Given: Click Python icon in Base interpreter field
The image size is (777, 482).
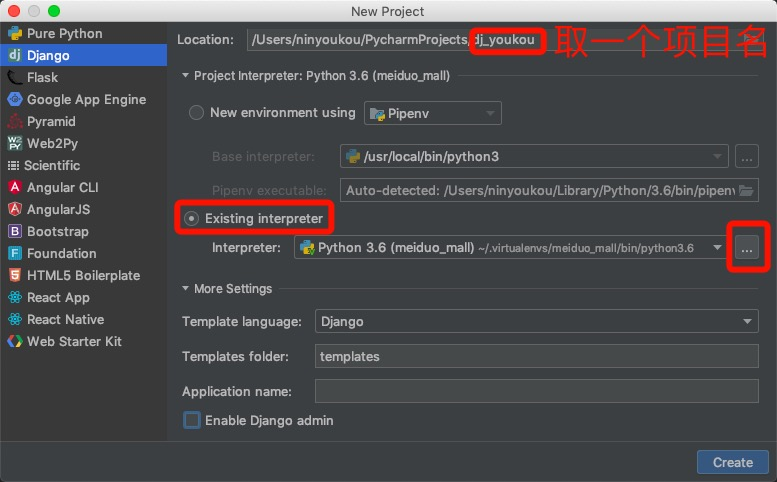Looking at the screenshot, I should pyautogui.click(x=353, y=157).
